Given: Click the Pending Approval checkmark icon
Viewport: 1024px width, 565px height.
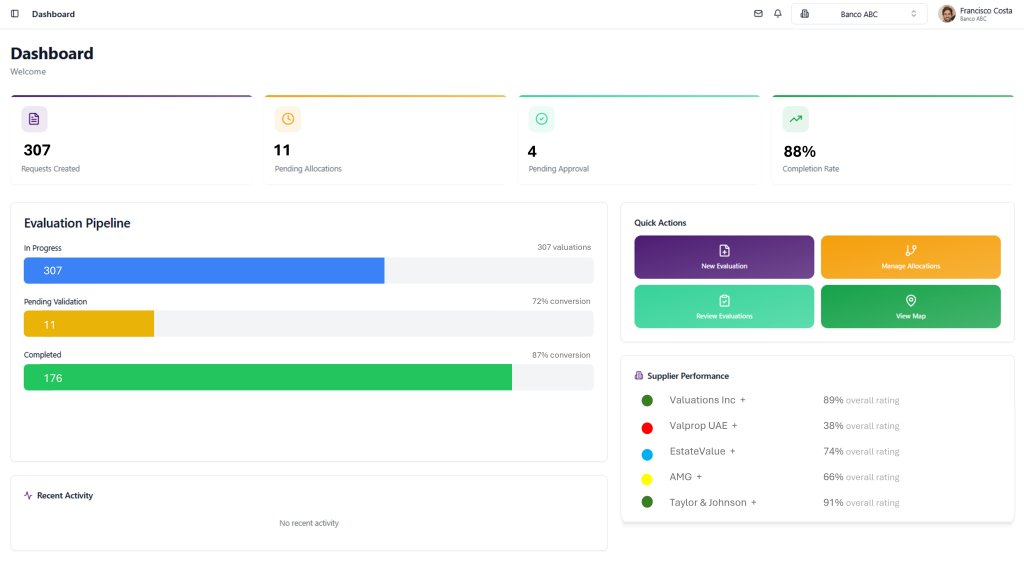Looking at the screenshot, I should (541, 119).
